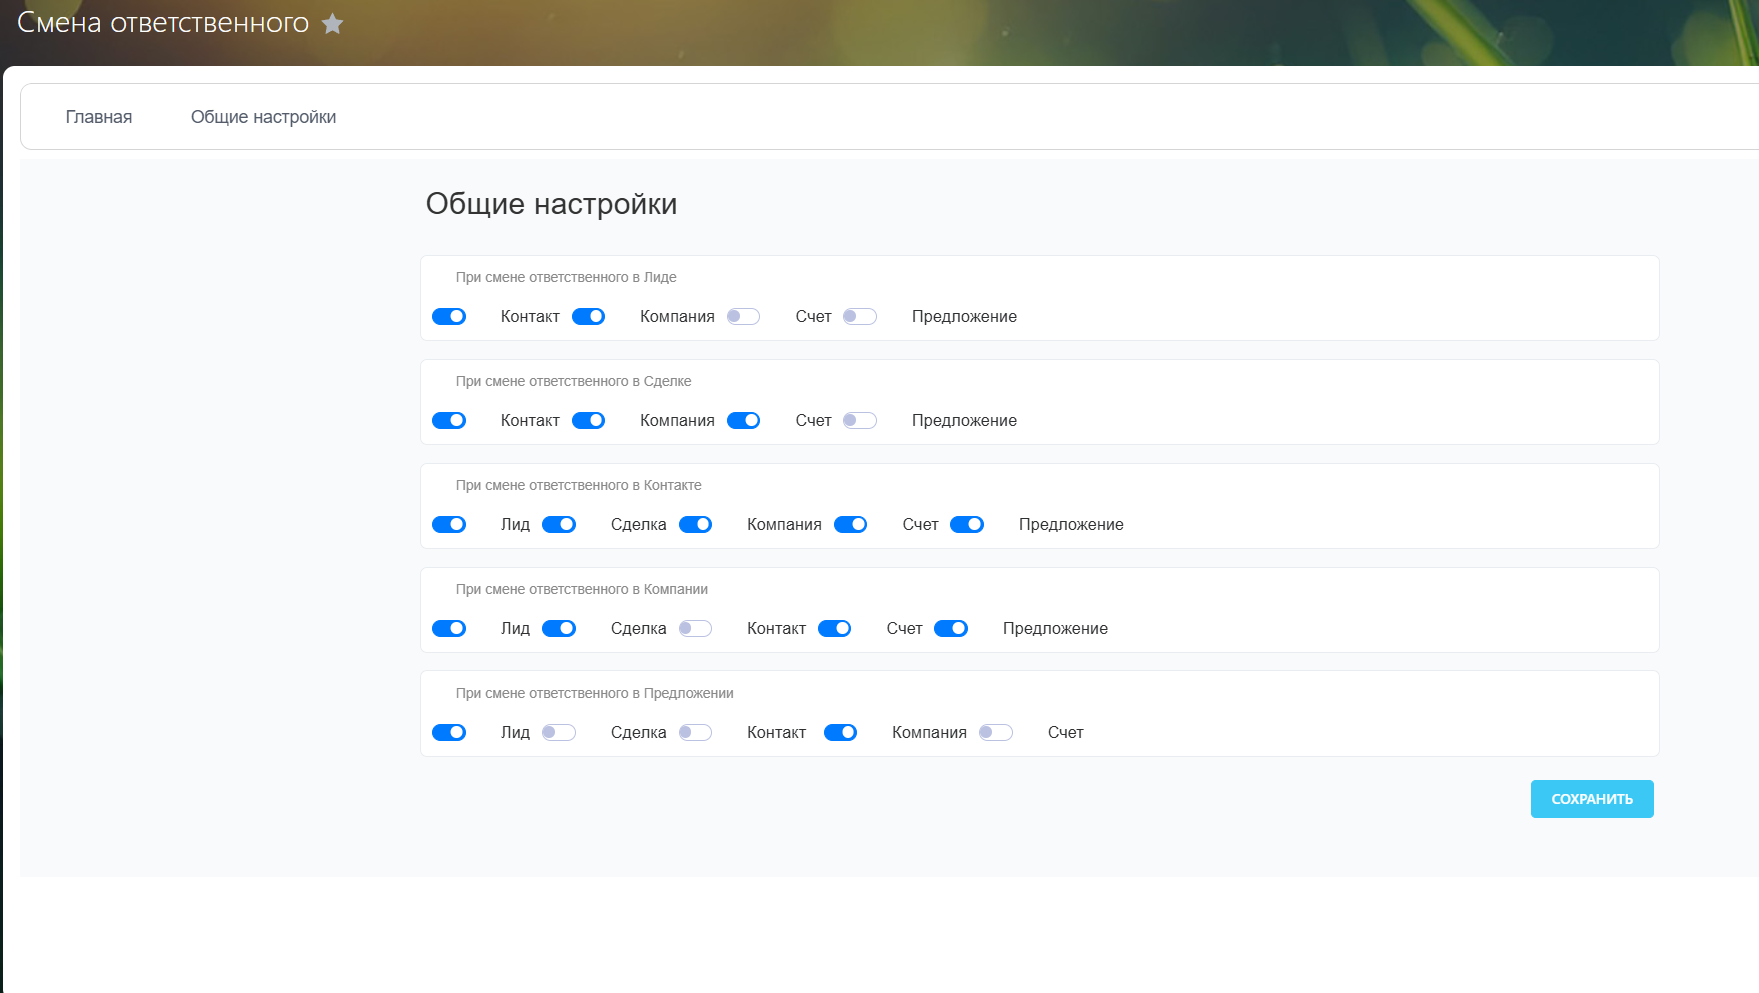Toggle switch left of Предложение in Компания section
The image size is (1759, 993).
950,629
